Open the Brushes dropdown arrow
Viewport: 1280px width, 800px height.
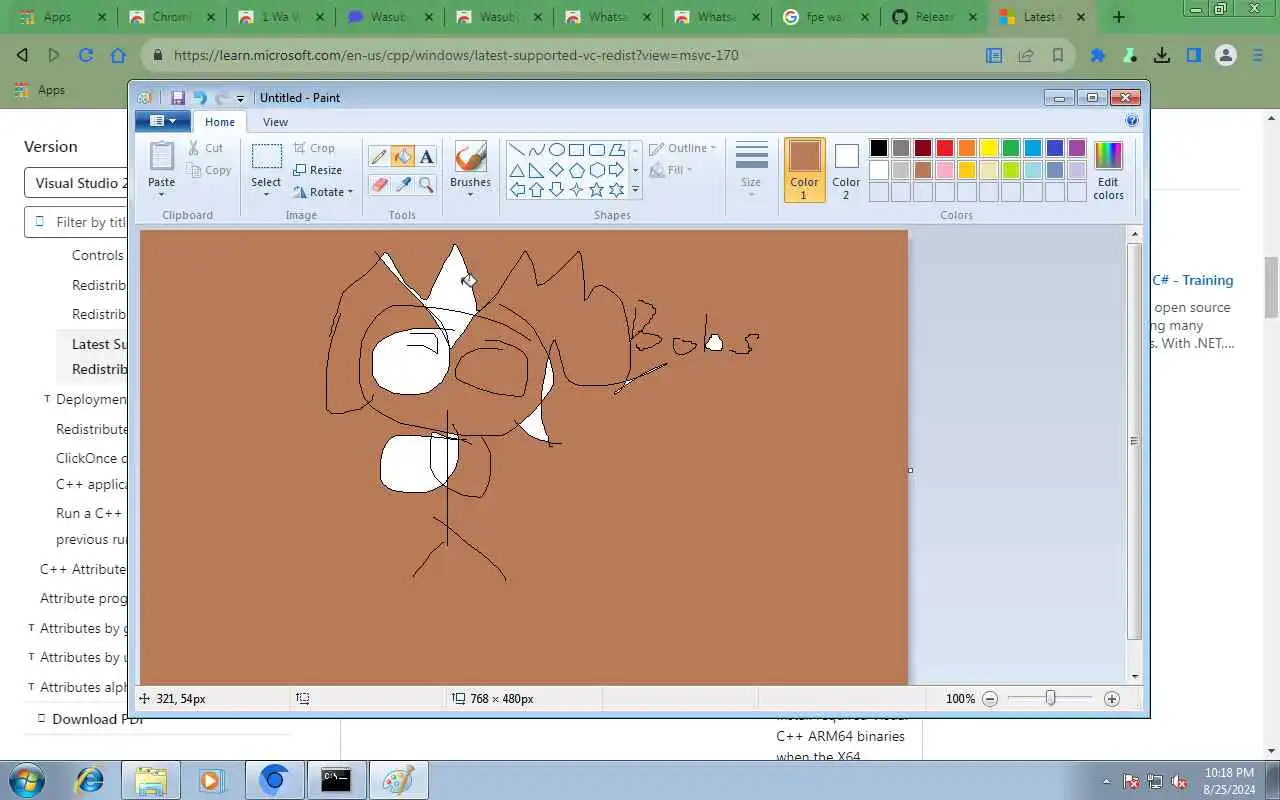point(470,195)
